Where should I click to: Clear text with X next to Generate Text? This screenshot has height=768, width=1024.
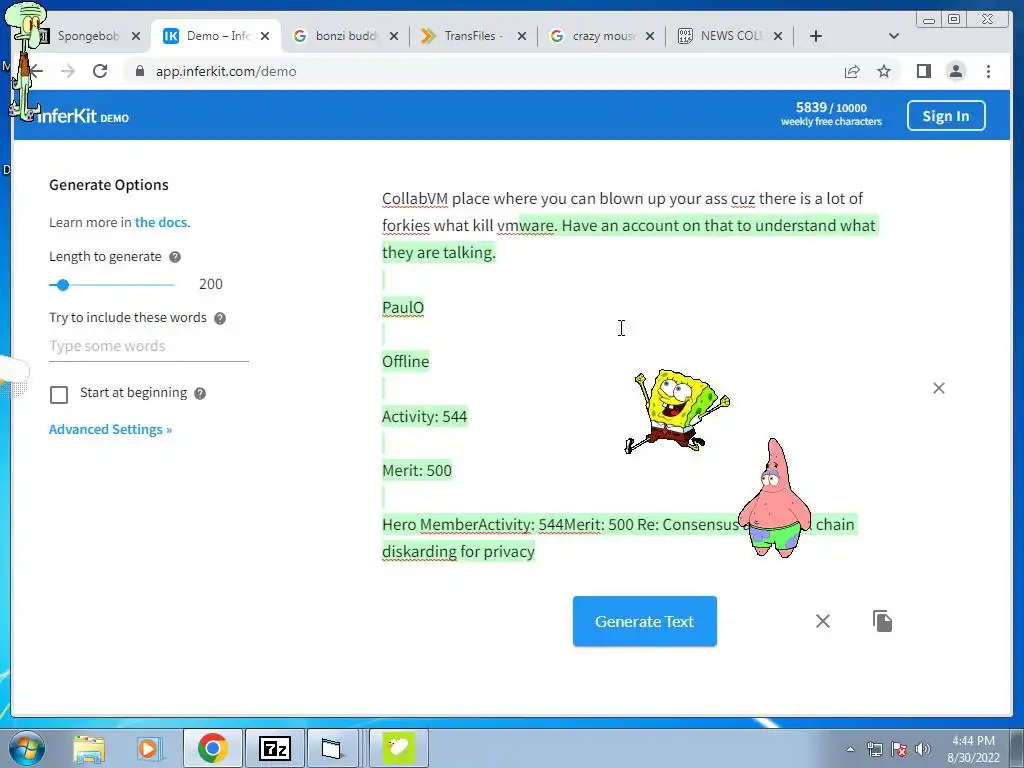coord(823,621)
